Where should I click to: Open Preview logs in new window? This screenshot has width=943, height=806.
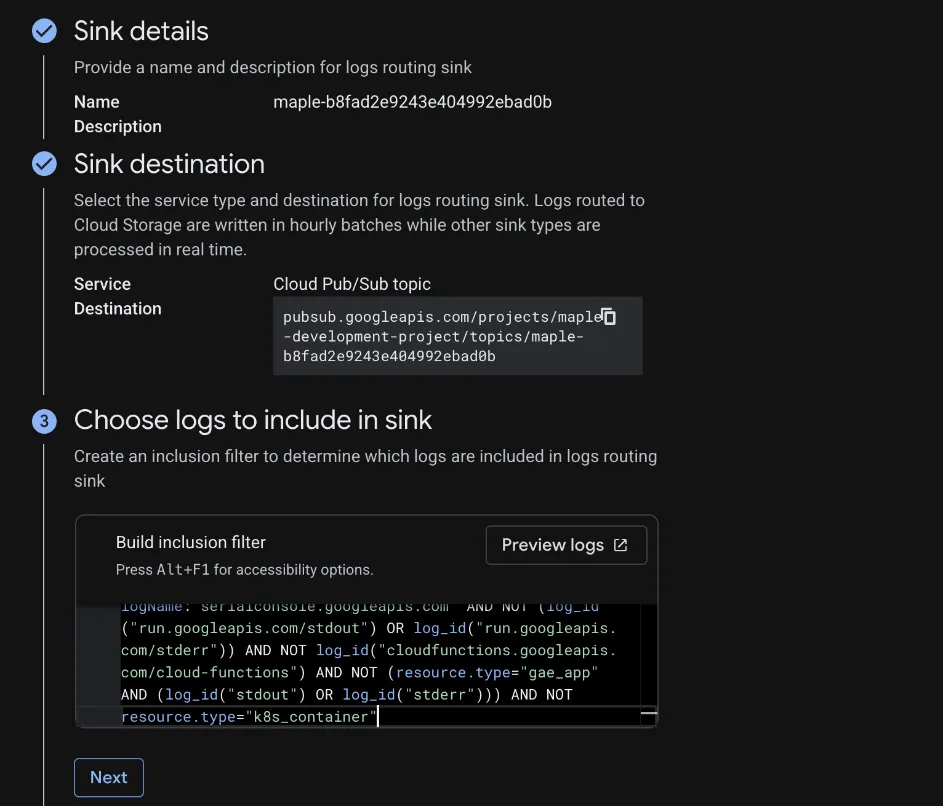click(x=566, y=545)
